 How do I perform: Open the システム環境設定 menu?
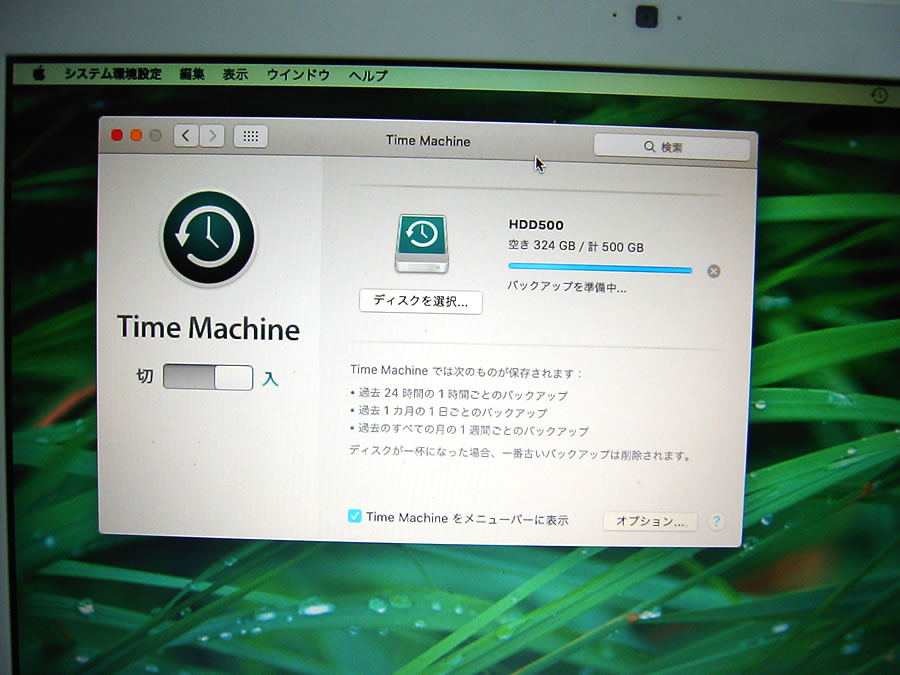(113, 74)
